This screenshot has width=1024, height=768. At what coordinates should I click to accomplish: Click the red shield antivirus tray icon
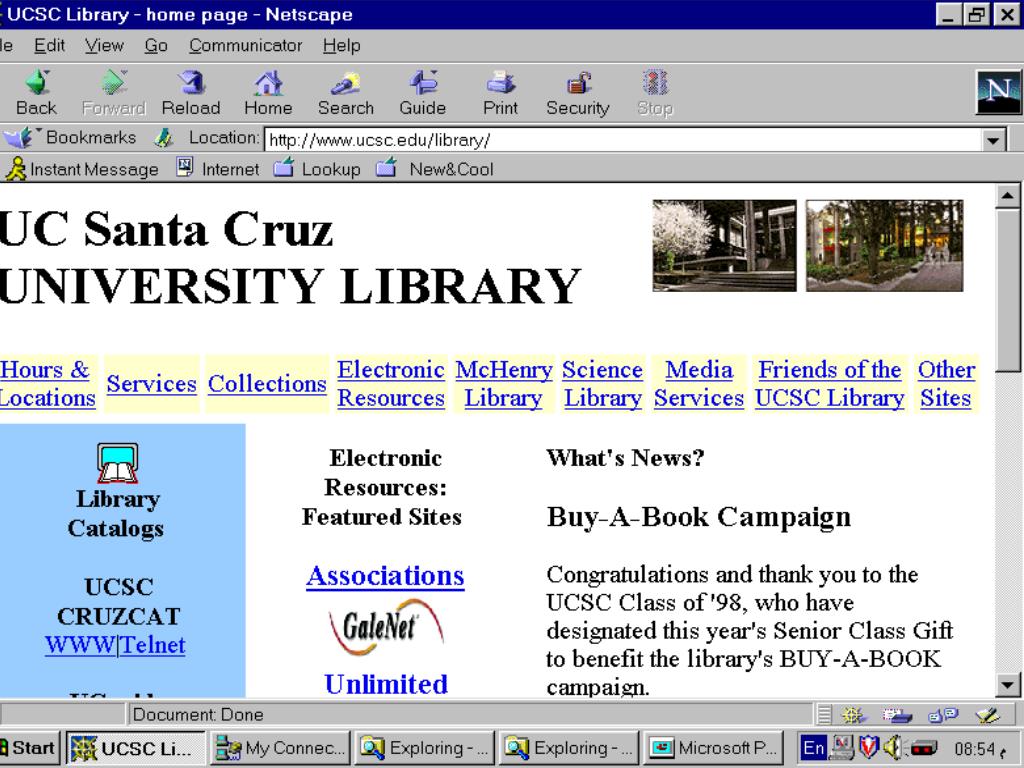click(x=869, y=747)
